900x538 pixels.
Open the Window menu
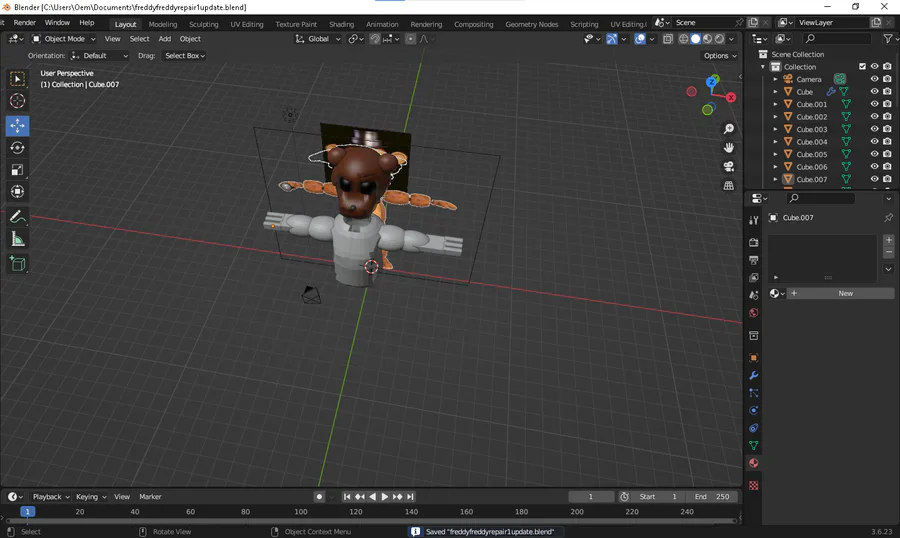pos(57,23)
